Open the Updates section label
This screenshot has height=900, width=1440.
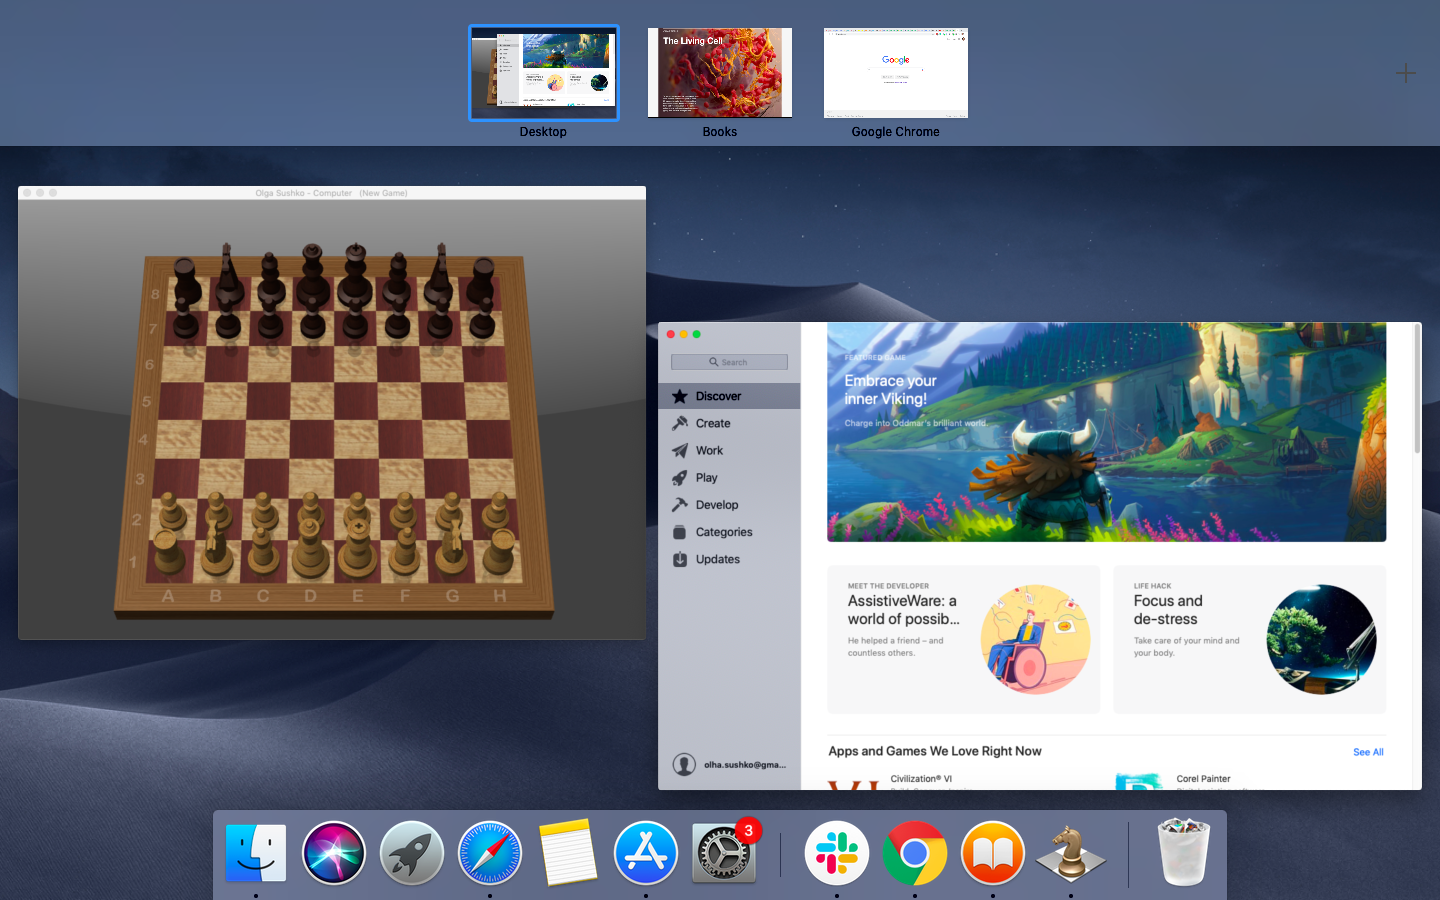coord(718,559)
